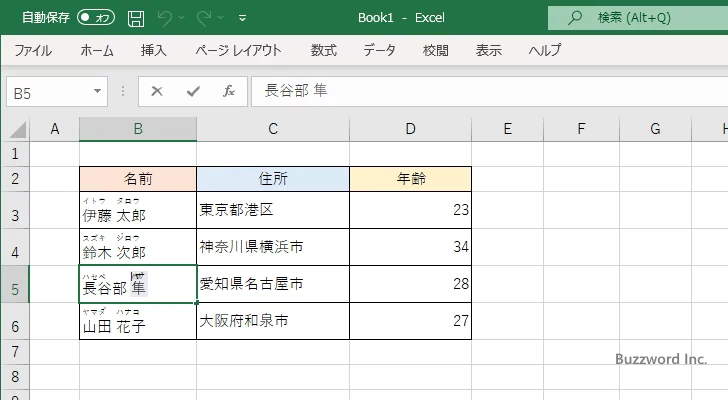Select column D header
This screenshot has width=728, height=400.
[410, 129]
